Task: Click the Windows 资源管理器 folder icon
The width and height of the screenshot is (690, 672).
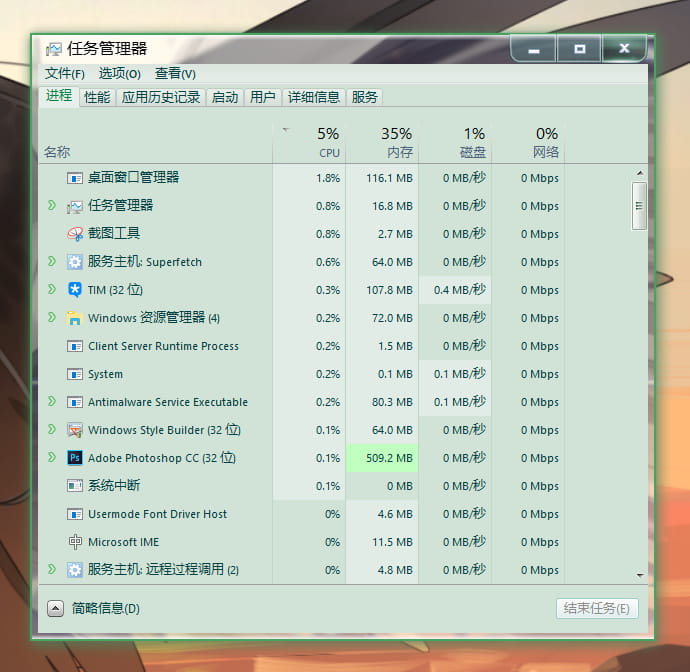Action: point(75,318)
